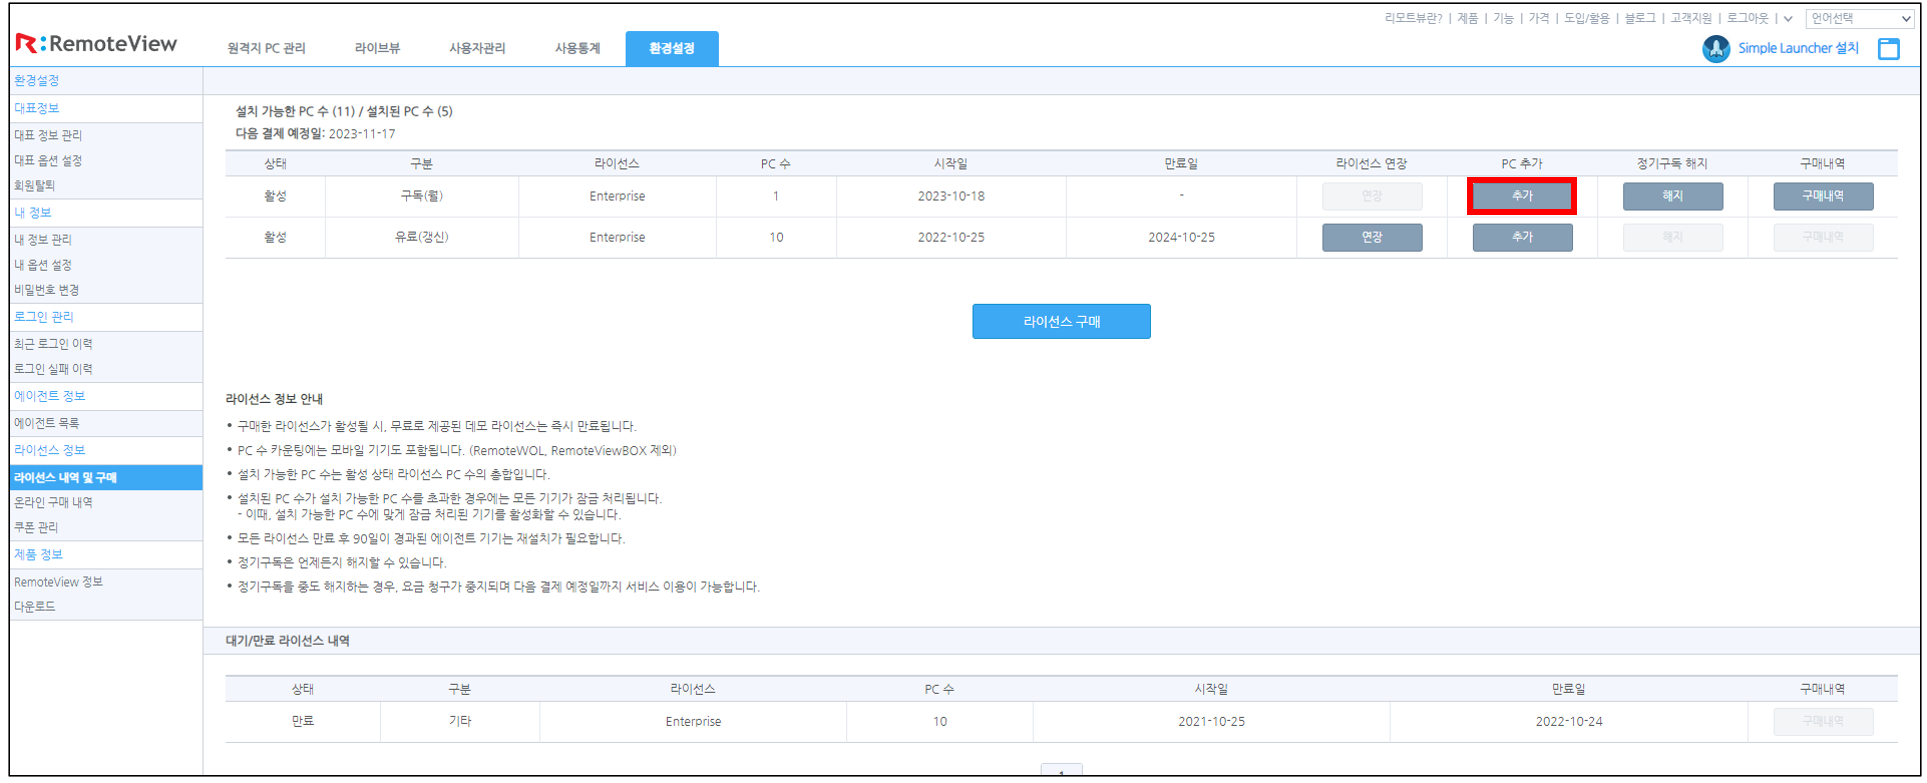Click the RemoteView logo

[96, 43]
